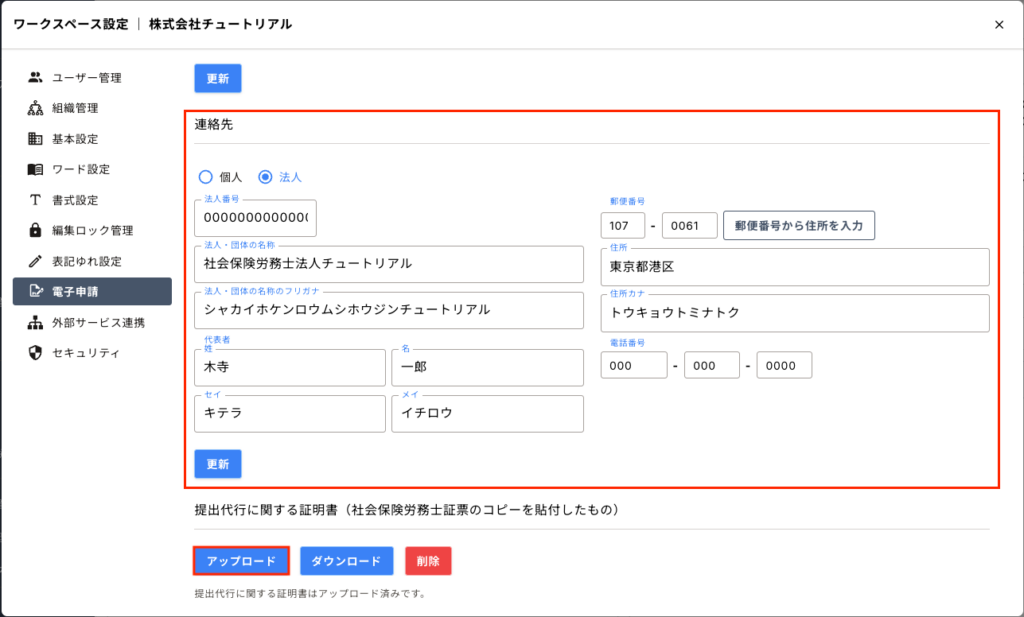Click the T icon for 書式設定
Screen dimensions: 1024x617
[35, 200]
